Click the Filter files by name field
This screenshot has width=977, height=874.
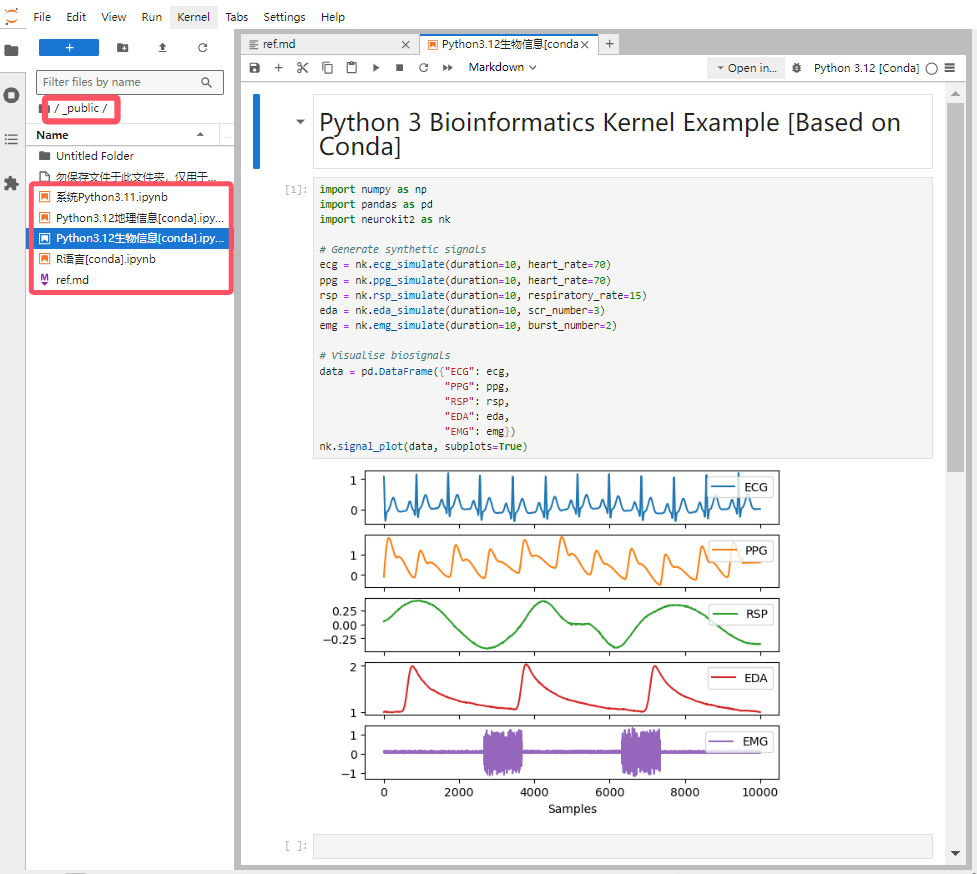(x=130, y=82)
